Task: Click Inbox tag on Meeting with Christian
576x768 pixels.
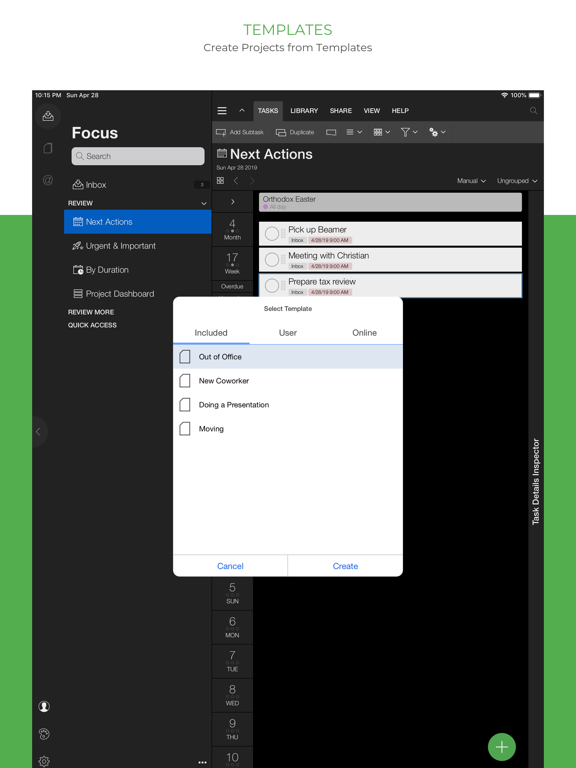Action: 297,266
